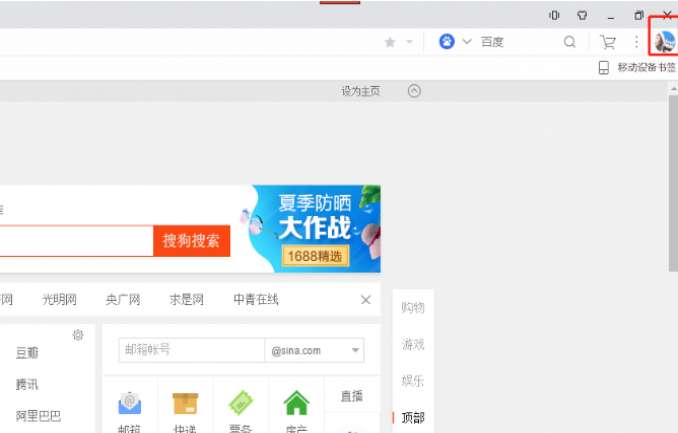Click the 房产 house icon

pyautogui.click(x=296, y=403)
